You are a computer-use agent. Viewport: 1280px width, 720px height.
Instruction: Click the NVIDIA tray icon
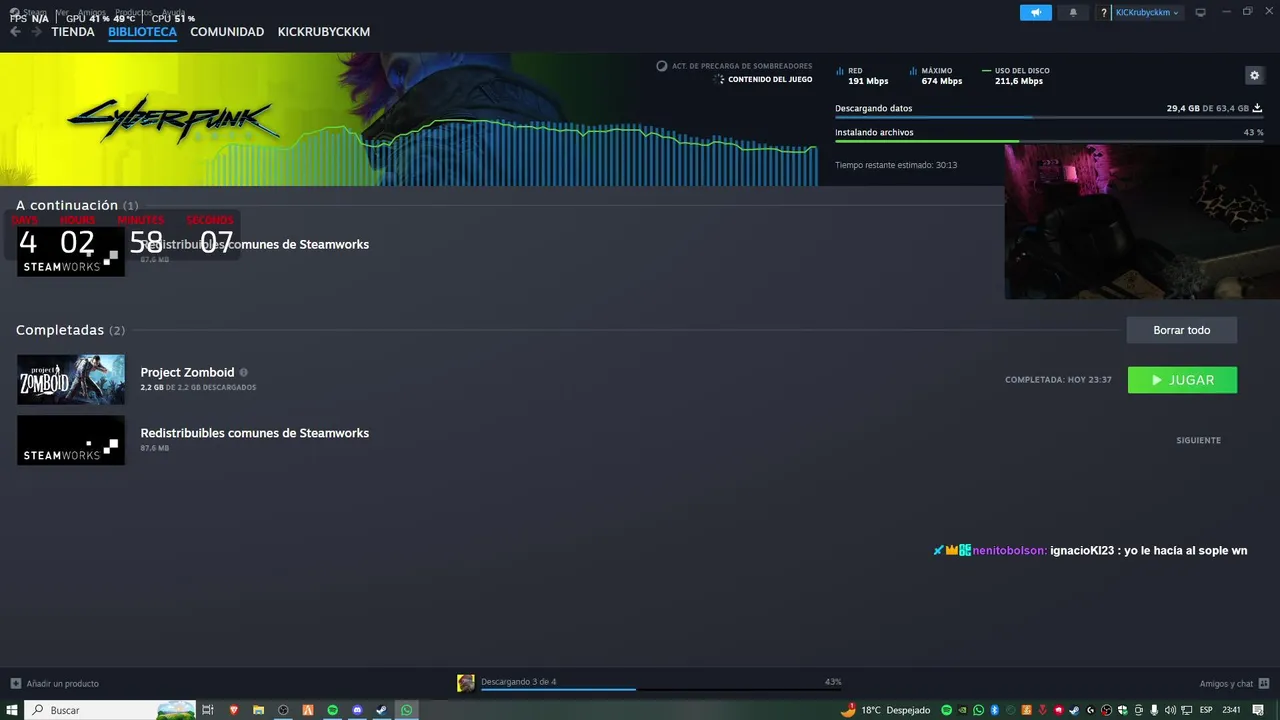pyautogui.click(x=962, y=710)
